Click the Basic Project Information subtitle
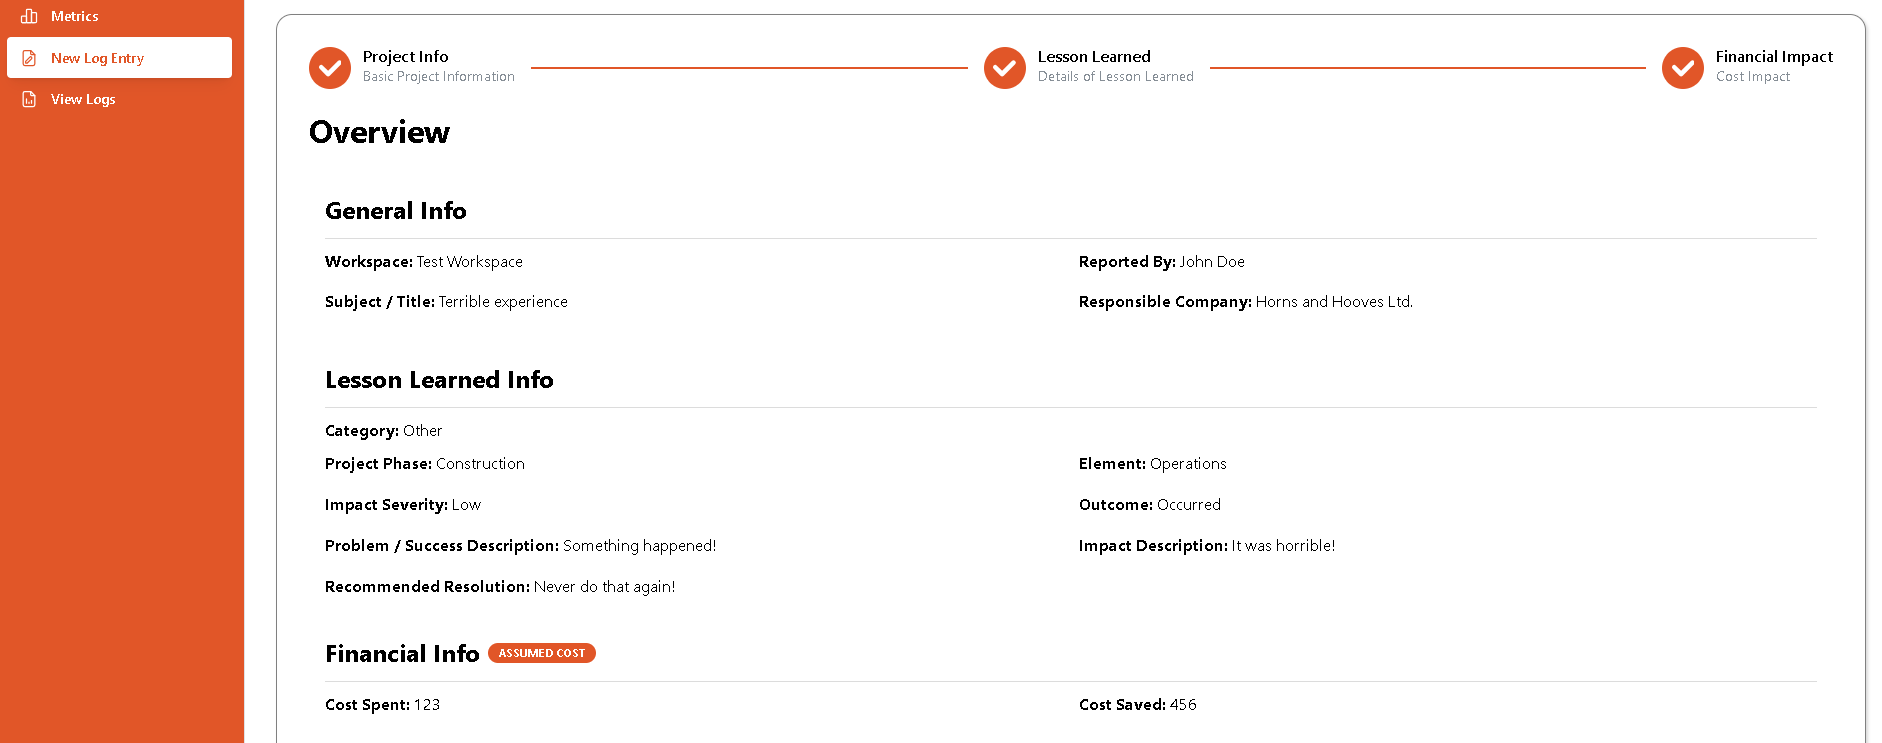The width and height of the screenshot is (1882, 743). 438,77
